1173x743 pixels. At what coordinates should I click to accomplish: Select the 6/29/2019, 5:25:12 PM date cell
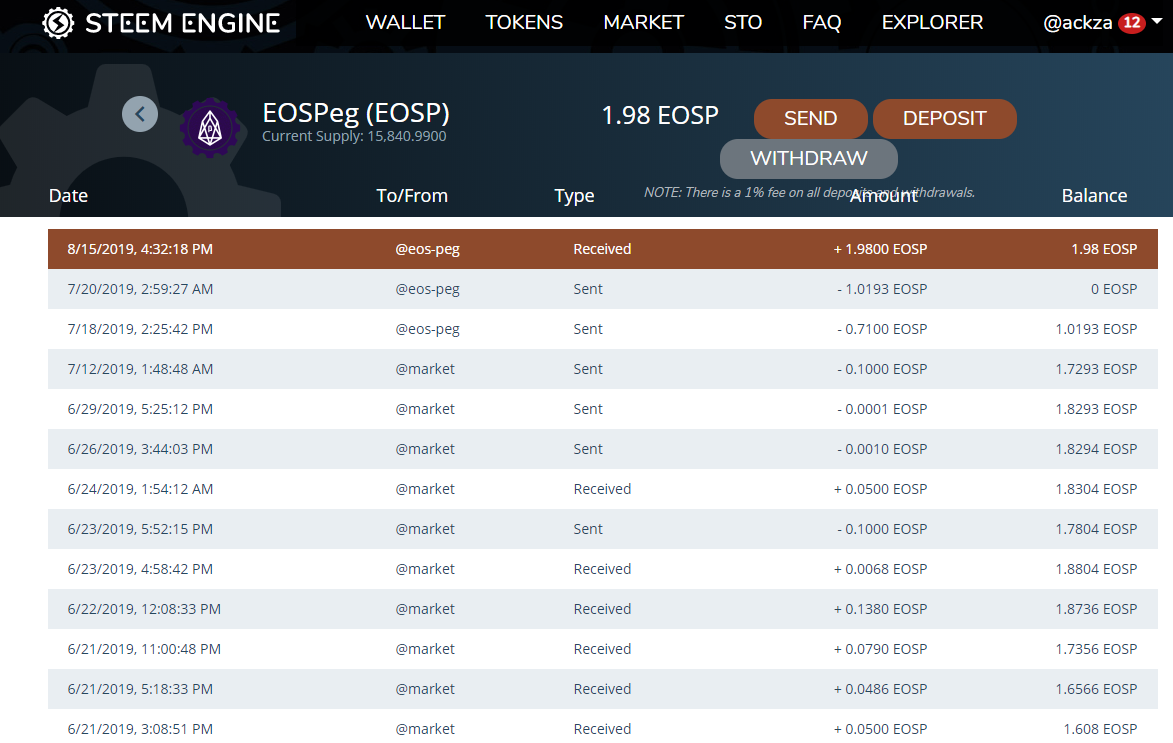click(140, 409)
